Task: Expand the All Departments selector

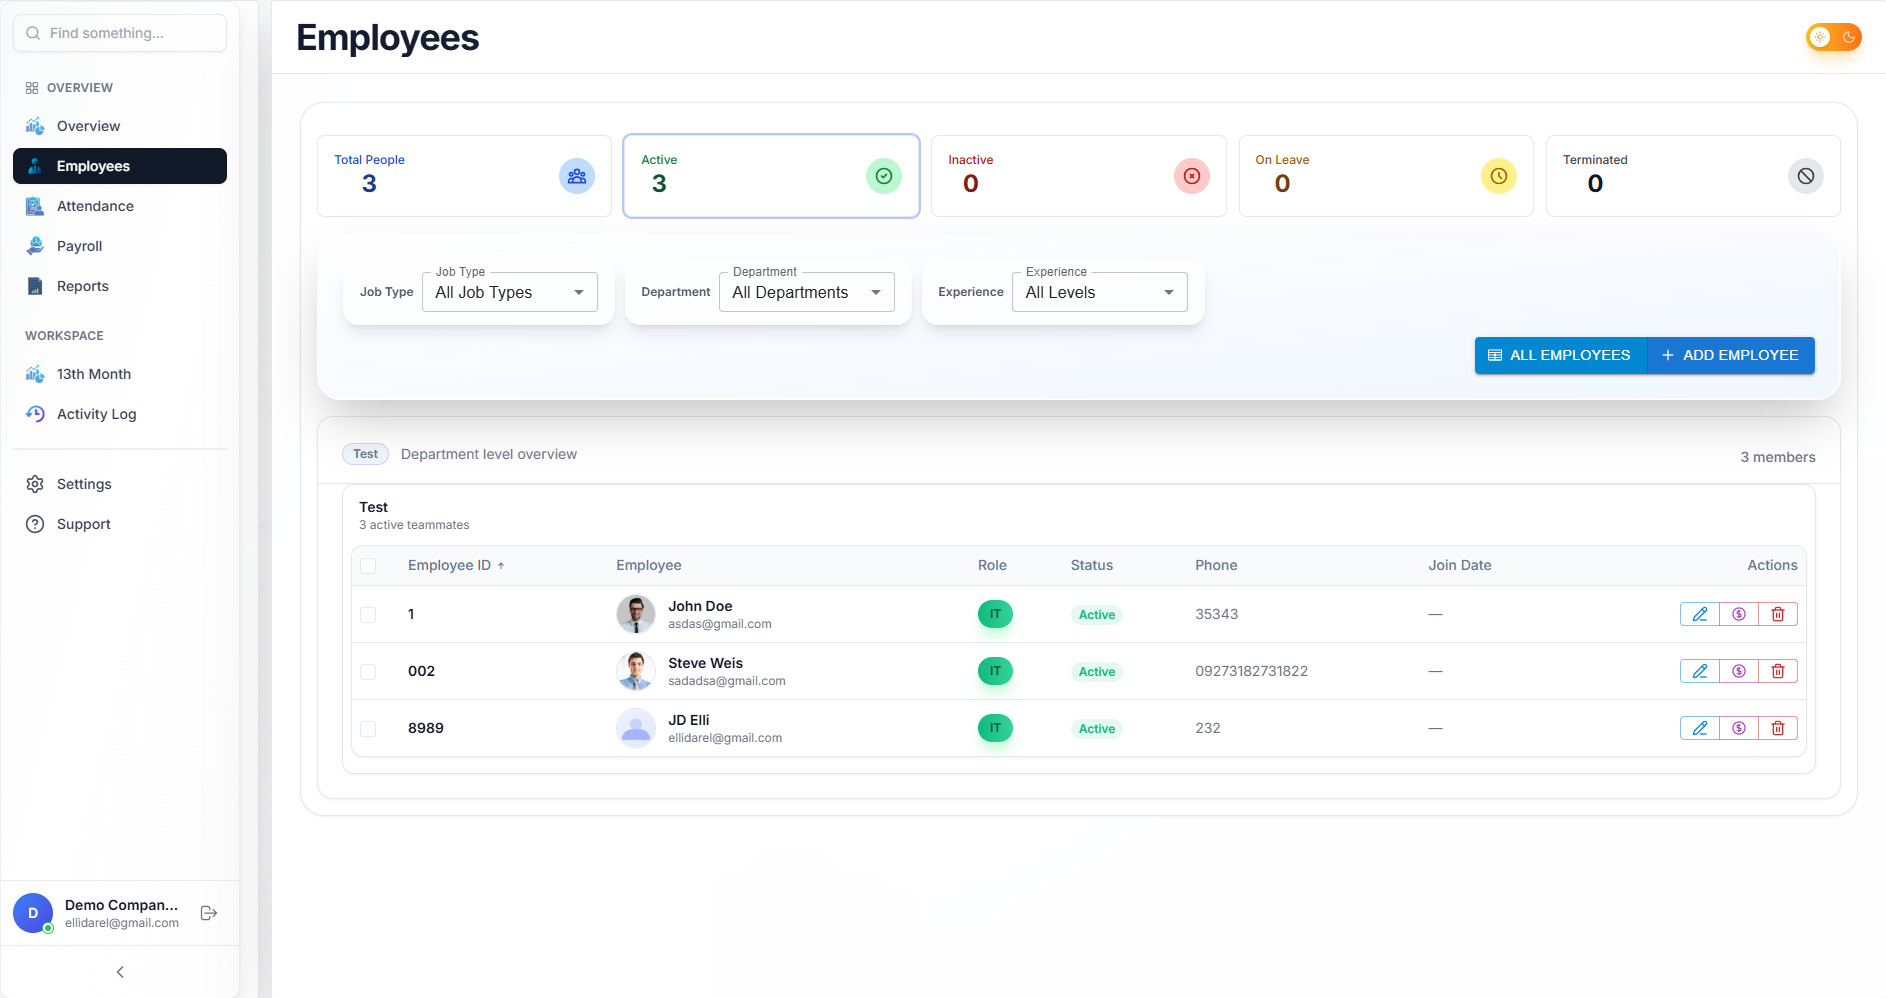Action: coord(806,292)
